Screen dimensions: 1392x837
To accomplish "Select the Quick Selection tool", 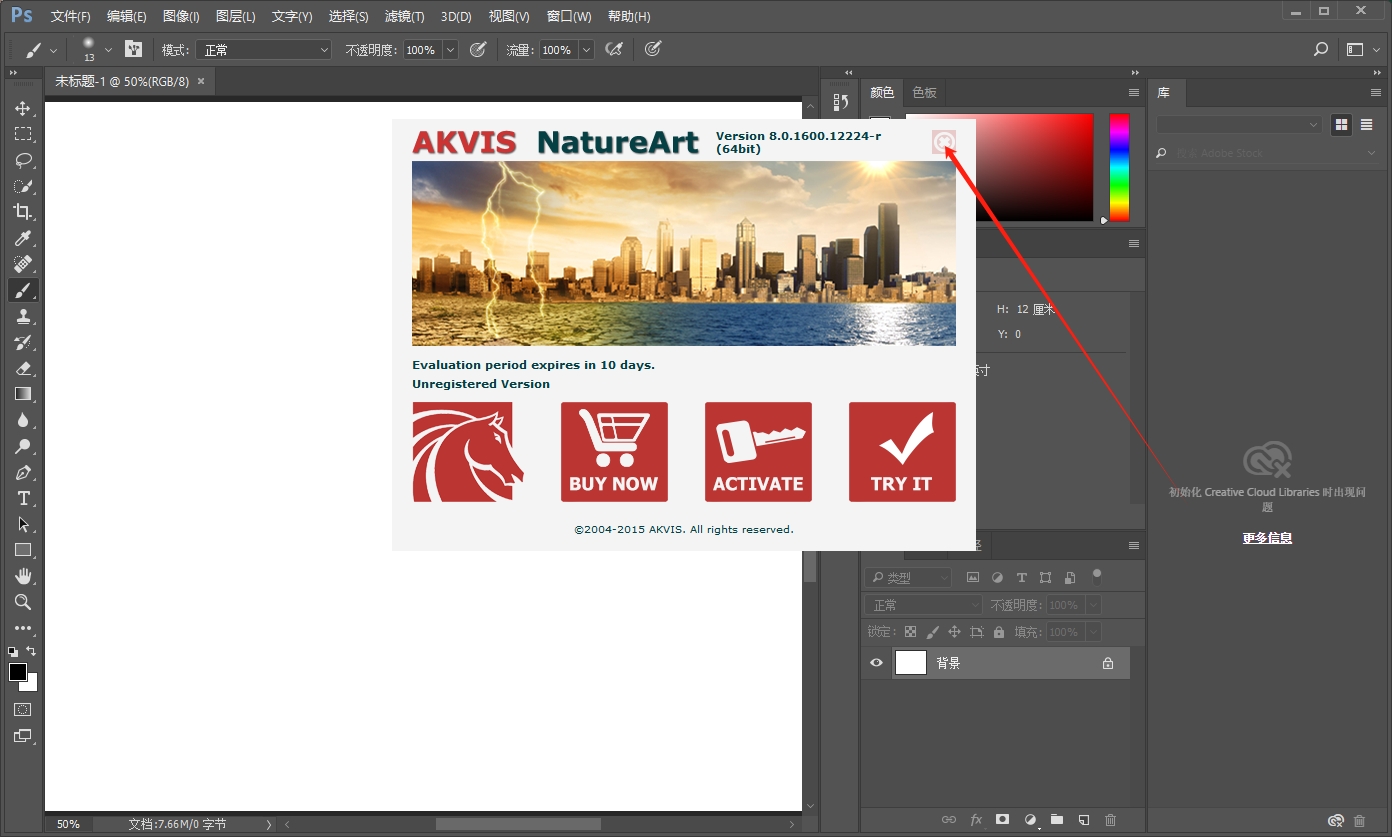I will (x=22, y=186).
